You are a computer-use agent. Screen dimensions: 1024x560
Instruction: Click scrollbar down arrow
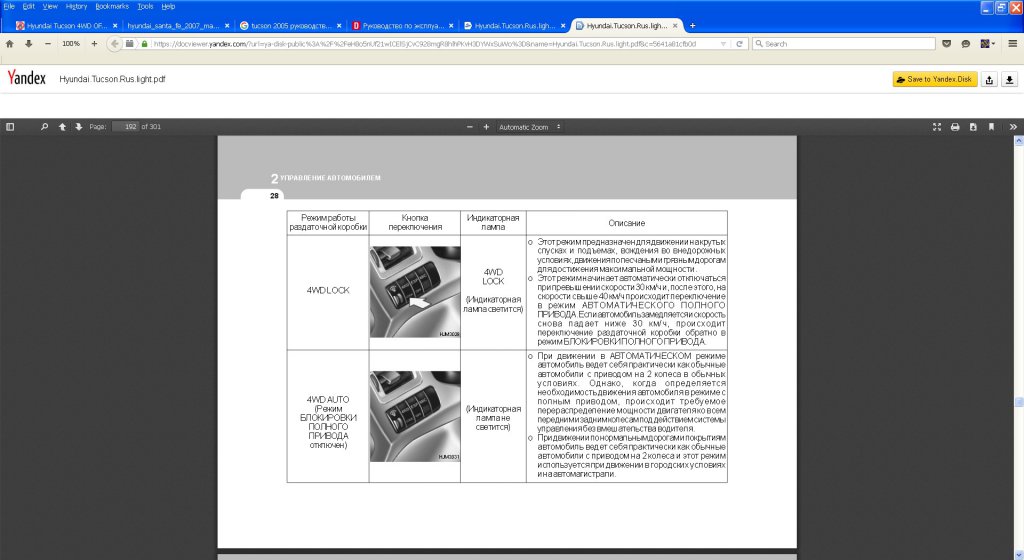pyautogui.click(x=1018, y=555)
